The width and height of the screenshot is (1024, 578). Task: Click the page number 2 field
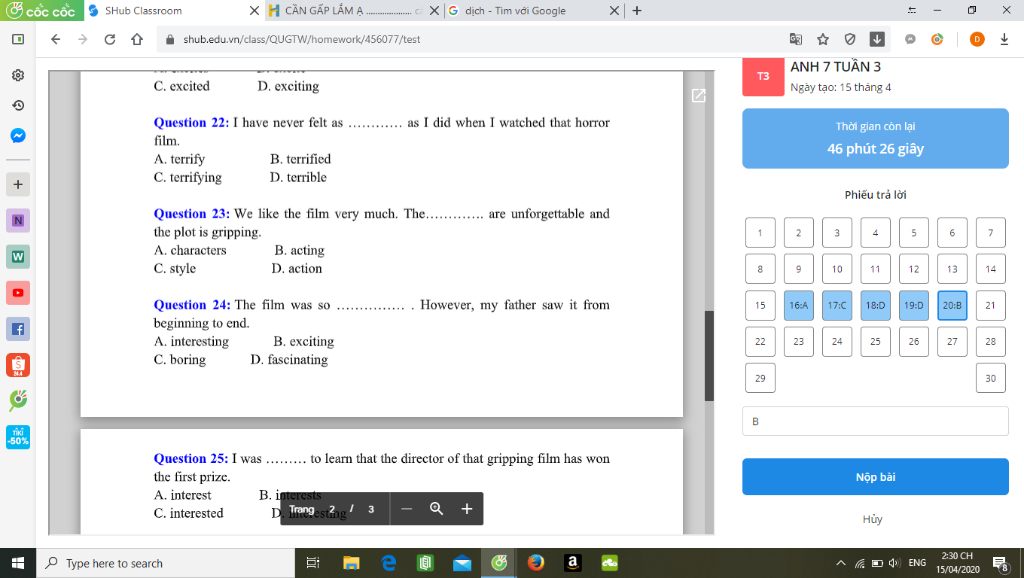point(332,509)
